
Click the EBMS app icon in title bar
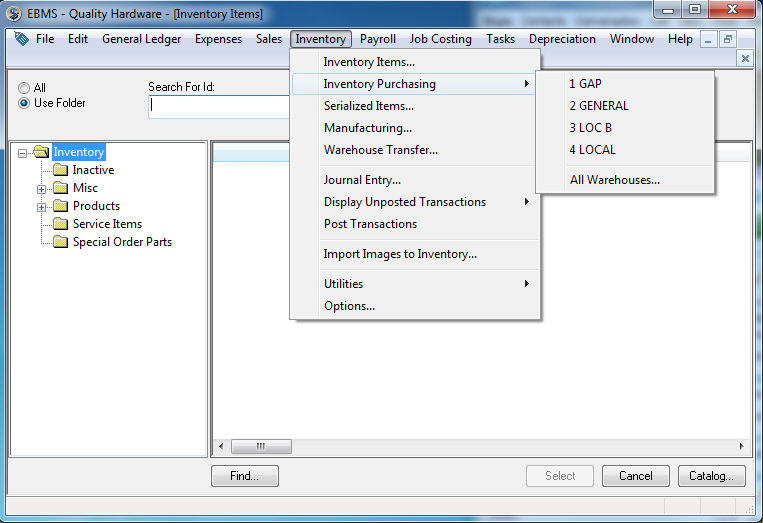13,14
